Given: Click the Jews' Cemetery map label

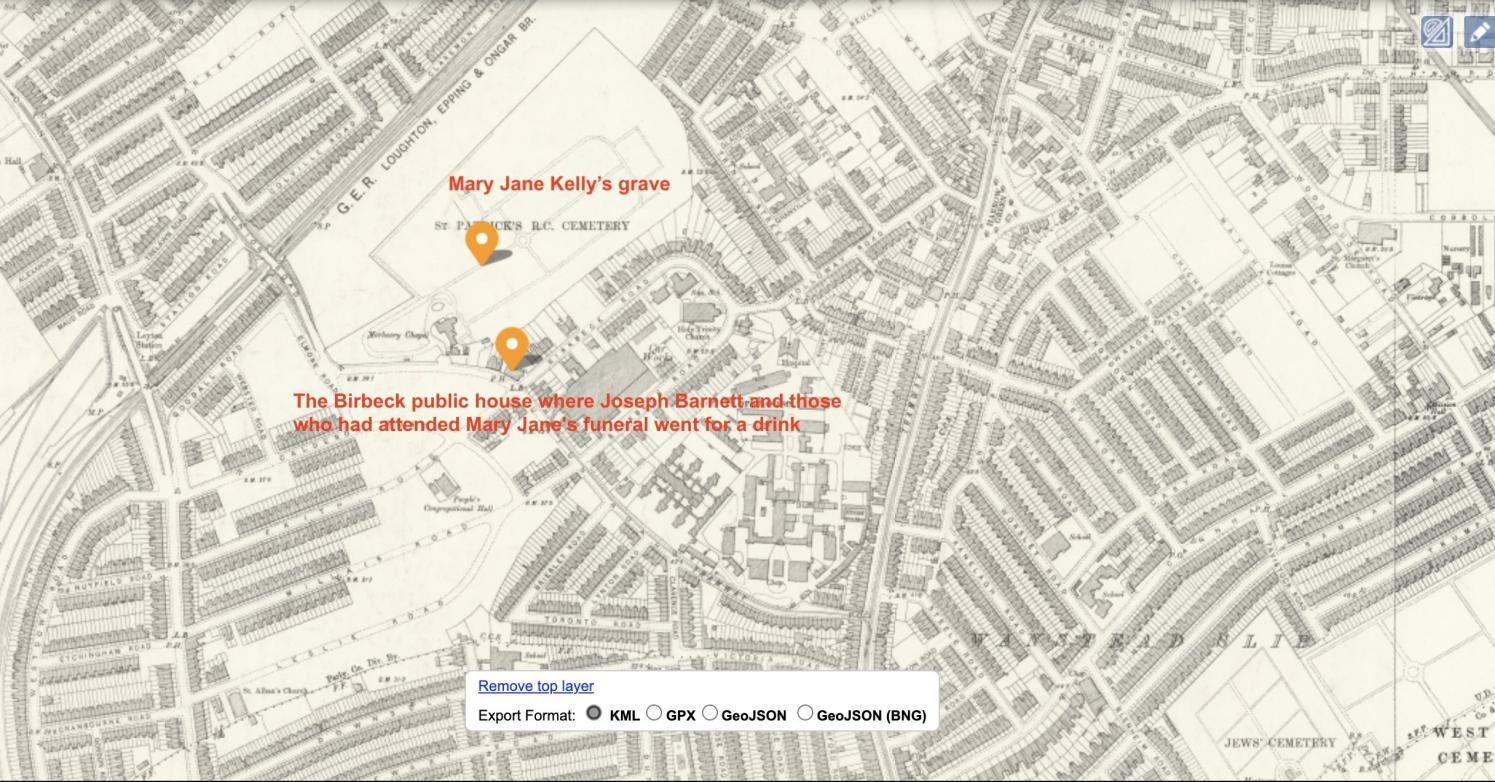Looking at the screenshot, I should pos(1280,743).
